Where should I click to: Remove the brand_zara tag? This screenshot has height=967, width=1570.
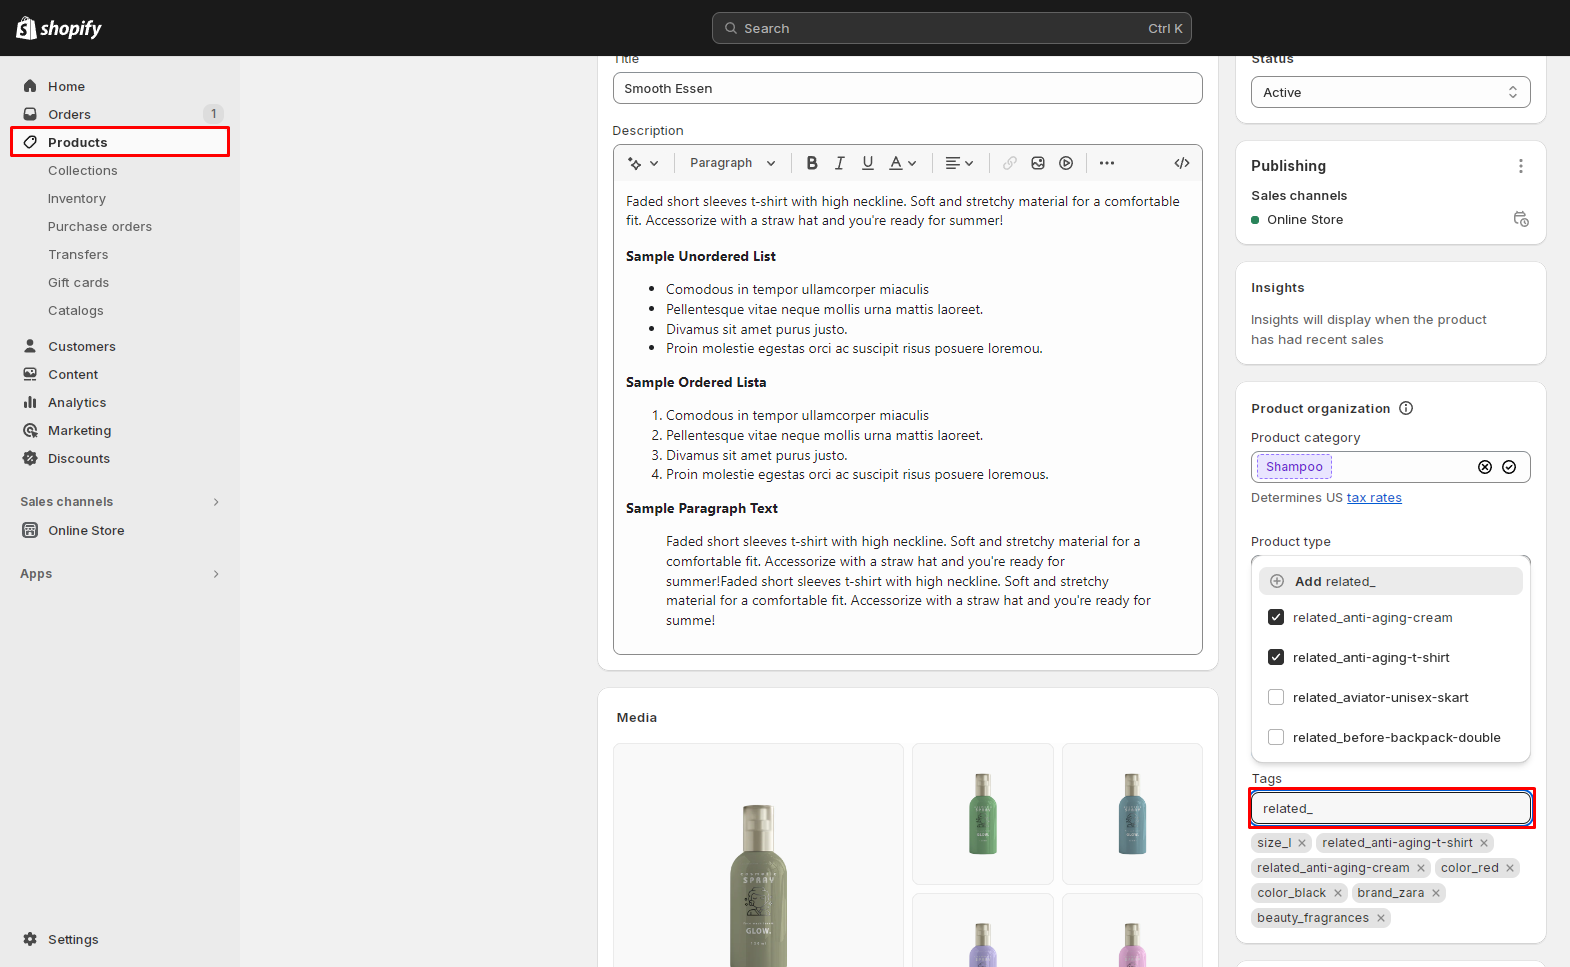(x=1435, y=893)
